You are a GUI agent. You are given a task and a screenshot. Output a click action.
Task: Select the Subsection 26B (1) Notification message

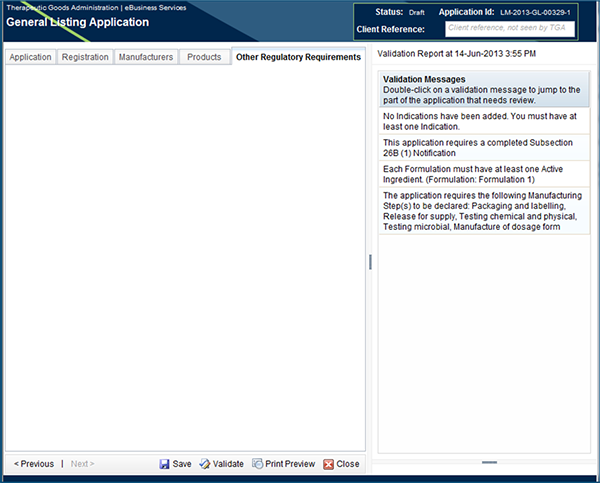click(x=485, y=148)
